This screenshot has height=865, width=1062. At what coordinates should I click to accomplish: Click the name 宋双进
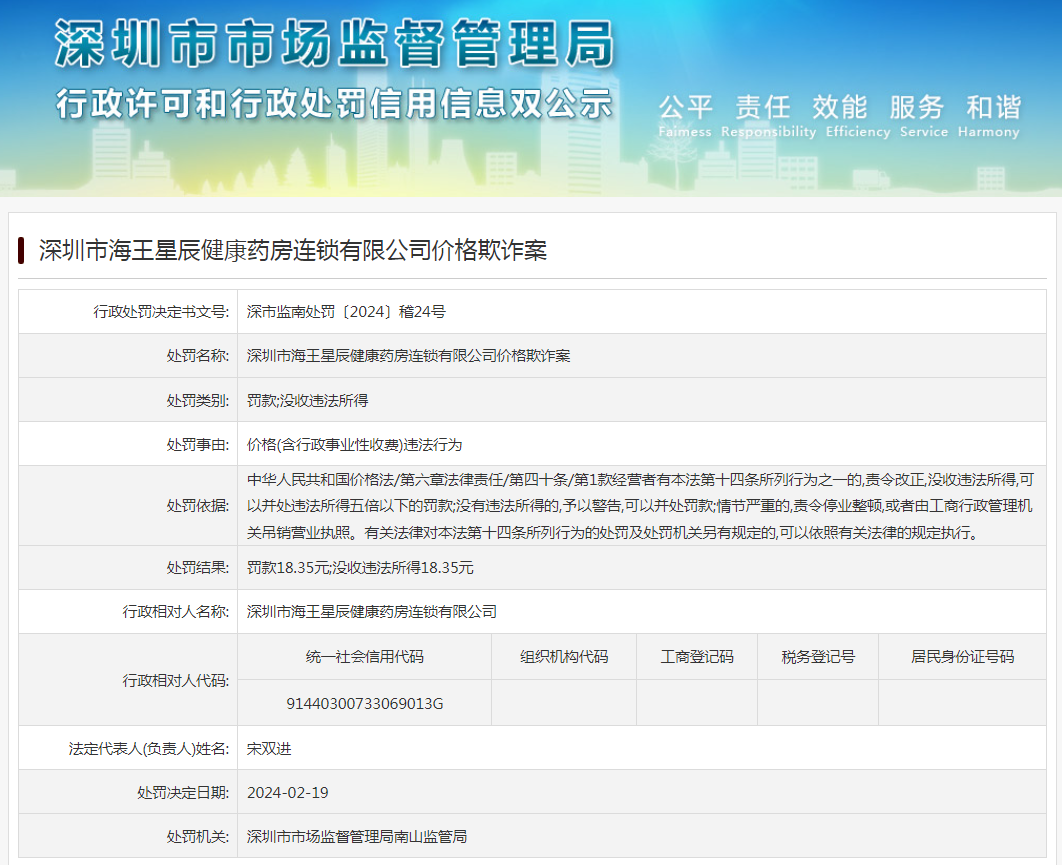(x=269, y=748)
